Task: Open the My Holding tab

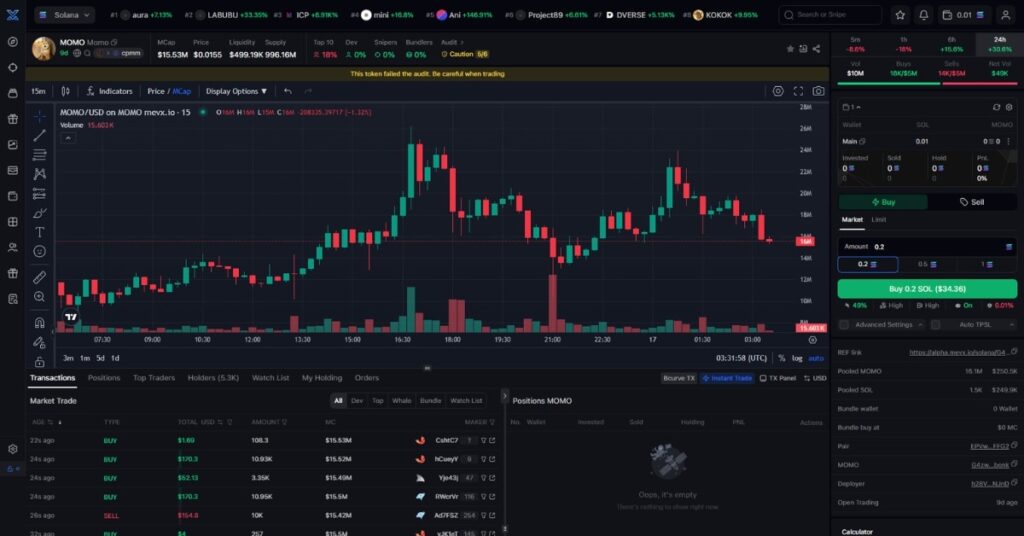Action: (x=322, y=378)
